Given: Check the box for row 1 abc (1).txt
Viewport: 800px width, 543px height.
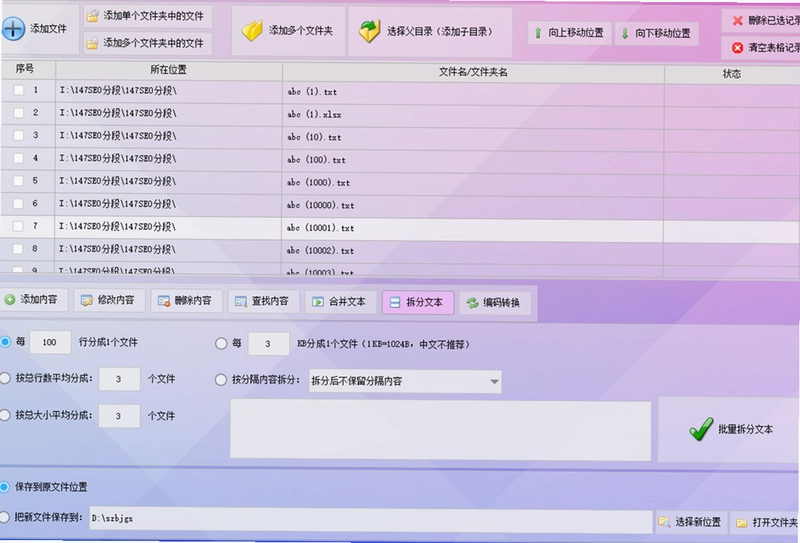Looking at the screenshot, I should 19,90.
